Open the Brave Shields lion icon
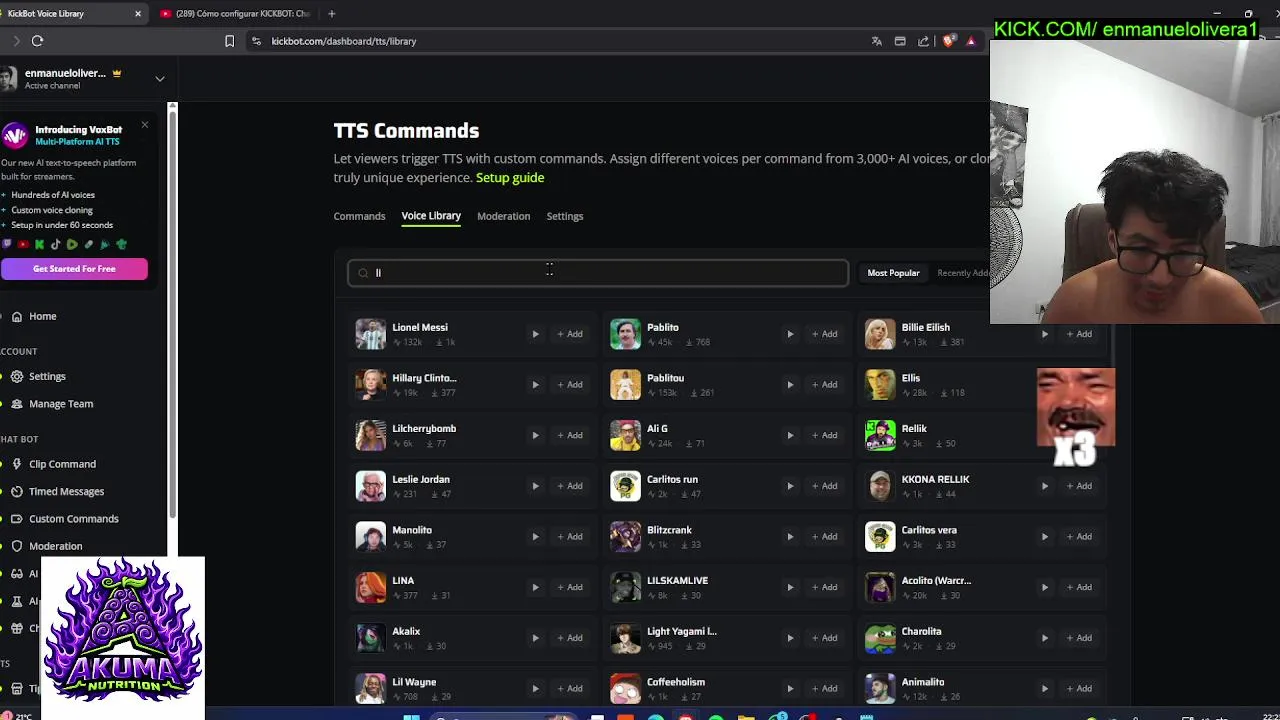 click(948, 41)
